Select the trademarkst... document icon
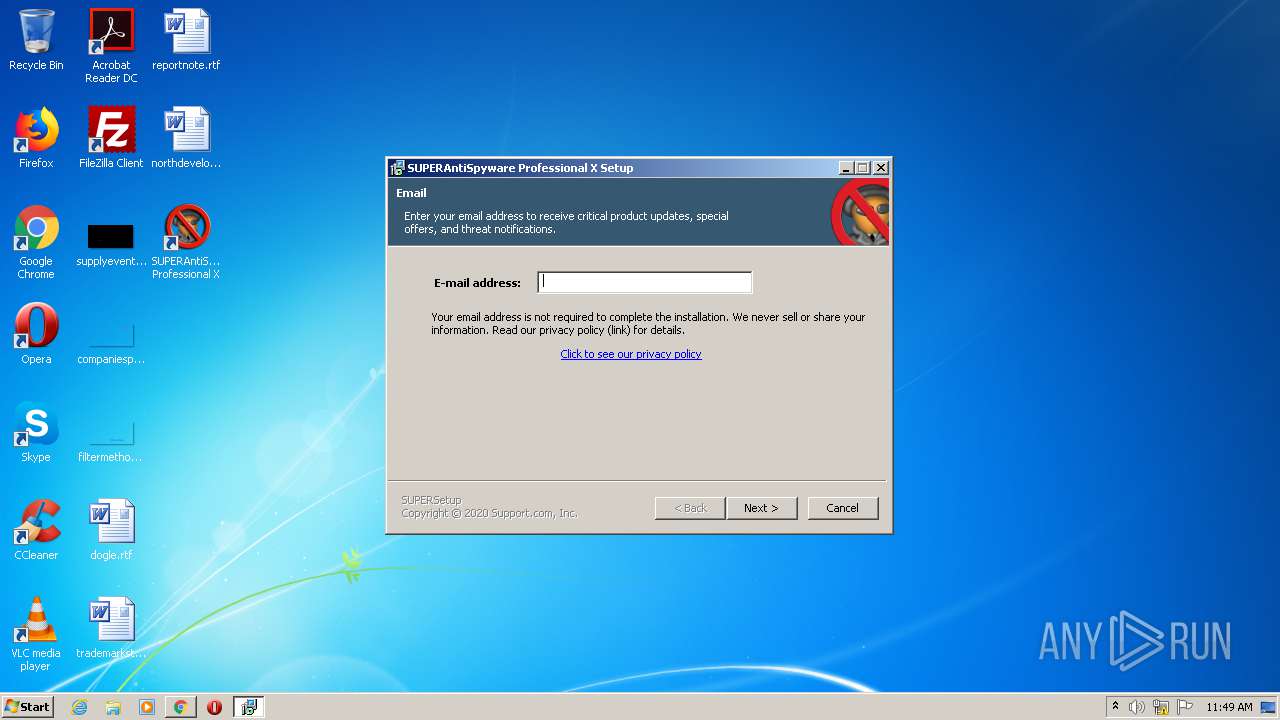This screenshot has height=720, width=1280. click(x=111, y=629)
